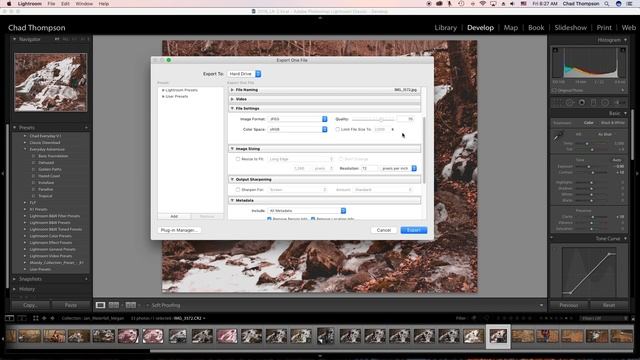Image resolution: width=640 pixels, height=360 pixels.
Task: Switch to the Print module
Action: coord(604,27)
